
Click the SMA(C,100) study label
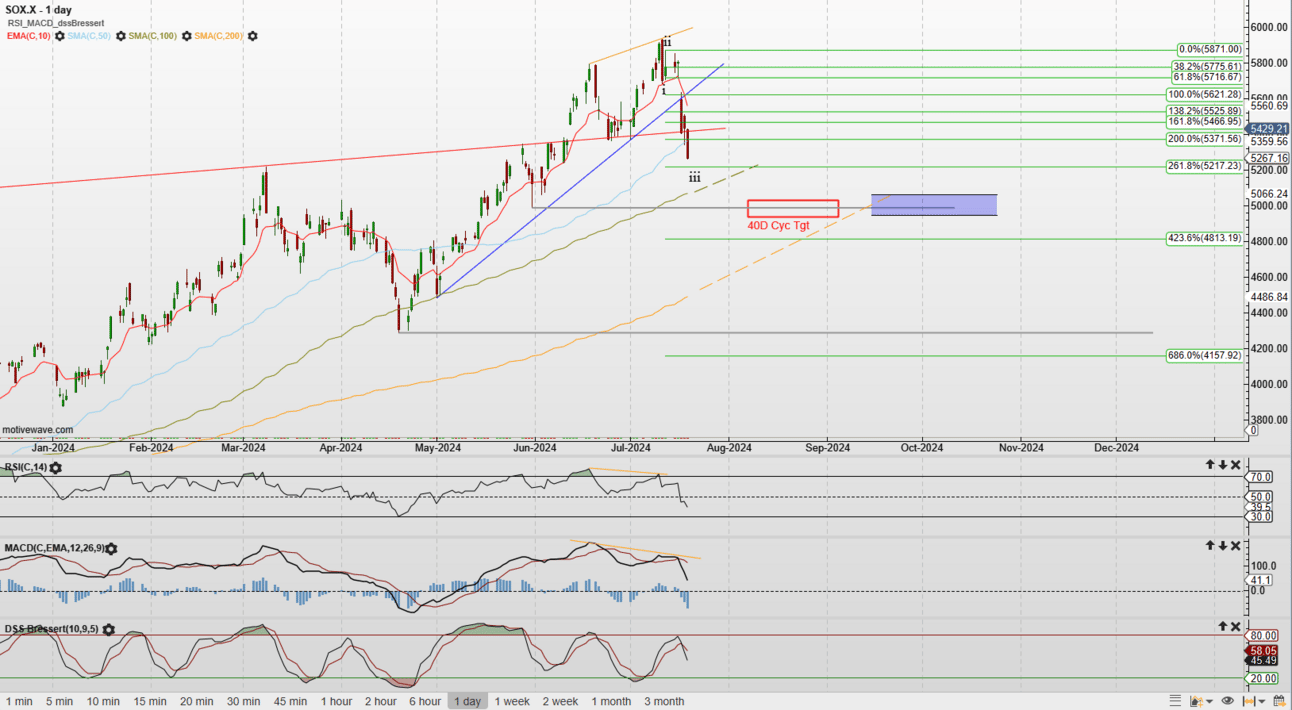coord(152,36)
